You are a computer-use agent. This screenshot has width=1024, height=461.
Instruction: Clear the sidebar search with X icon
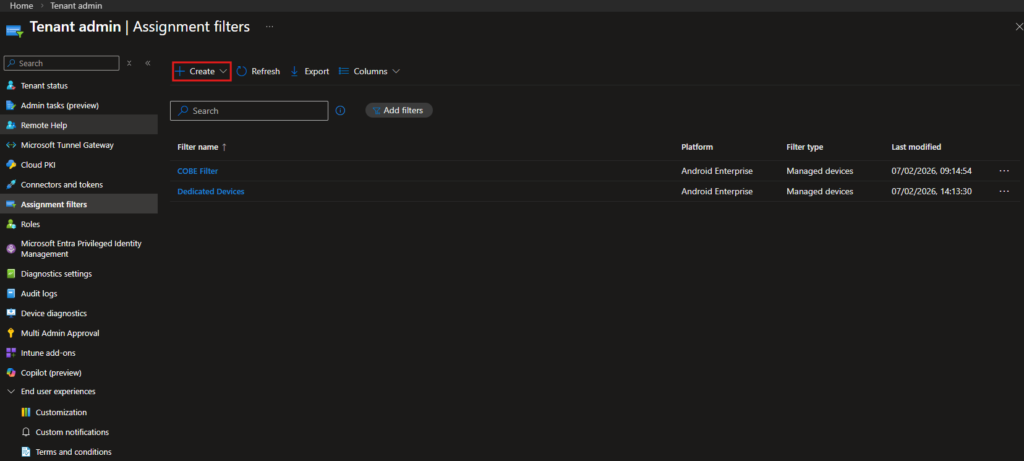click(x=129, y=63)
